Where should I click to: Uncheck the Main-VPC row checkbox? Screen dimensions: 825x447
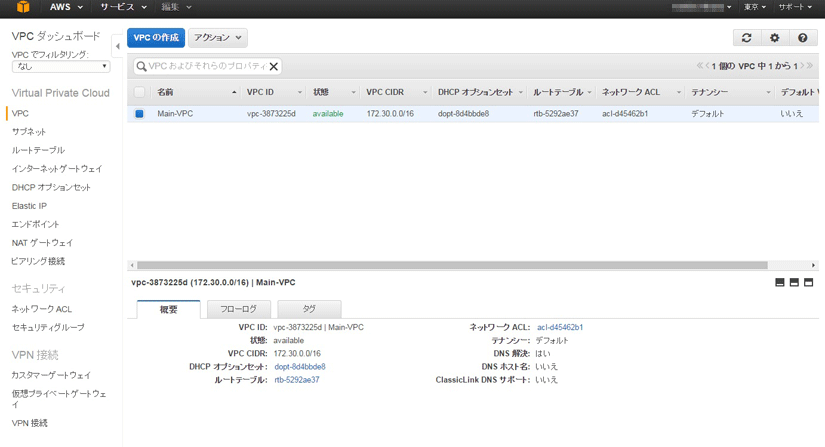tap(139, 114)
